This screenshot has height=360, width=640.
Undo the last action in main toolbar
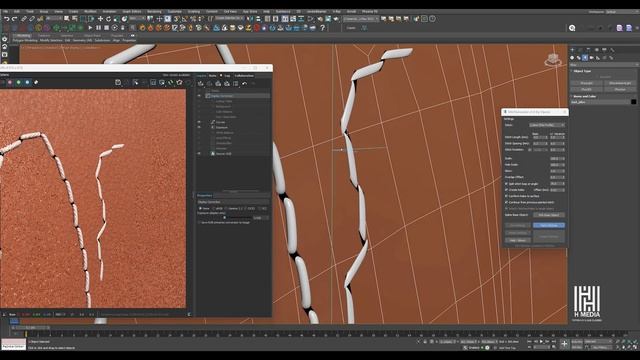(x=7, y=19)
